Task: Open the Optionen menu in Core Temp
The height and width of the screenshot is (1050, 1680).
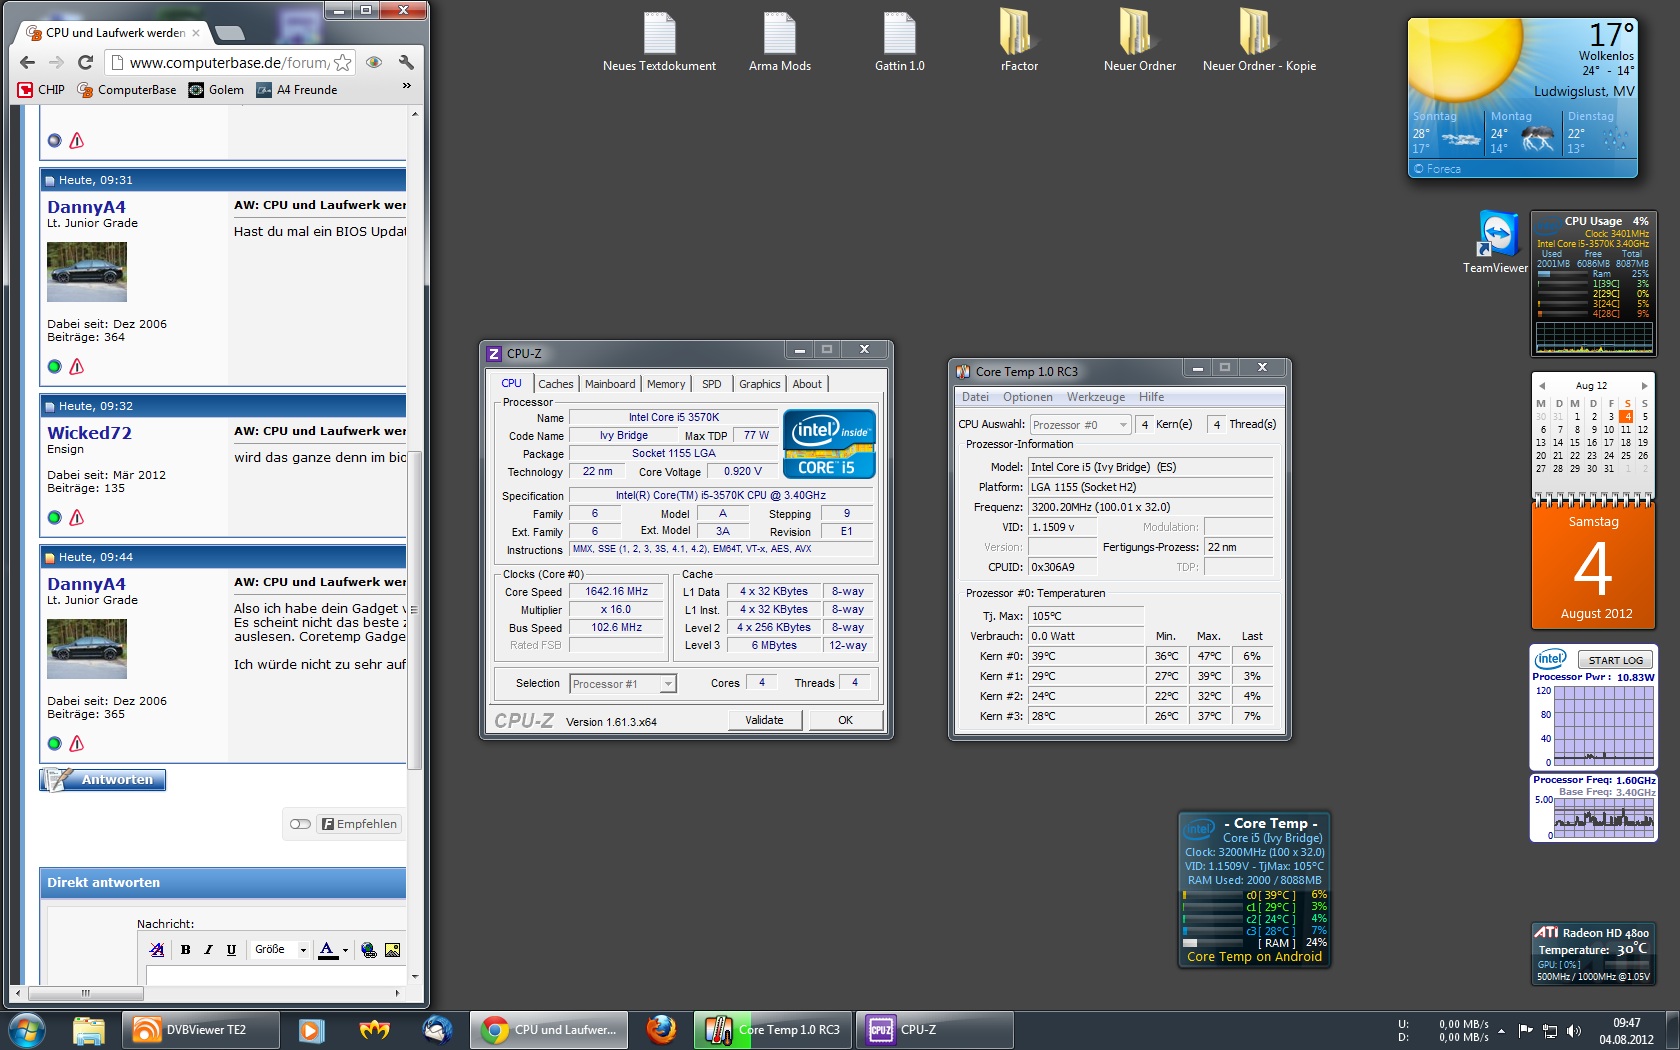Action: [1028, 397]
